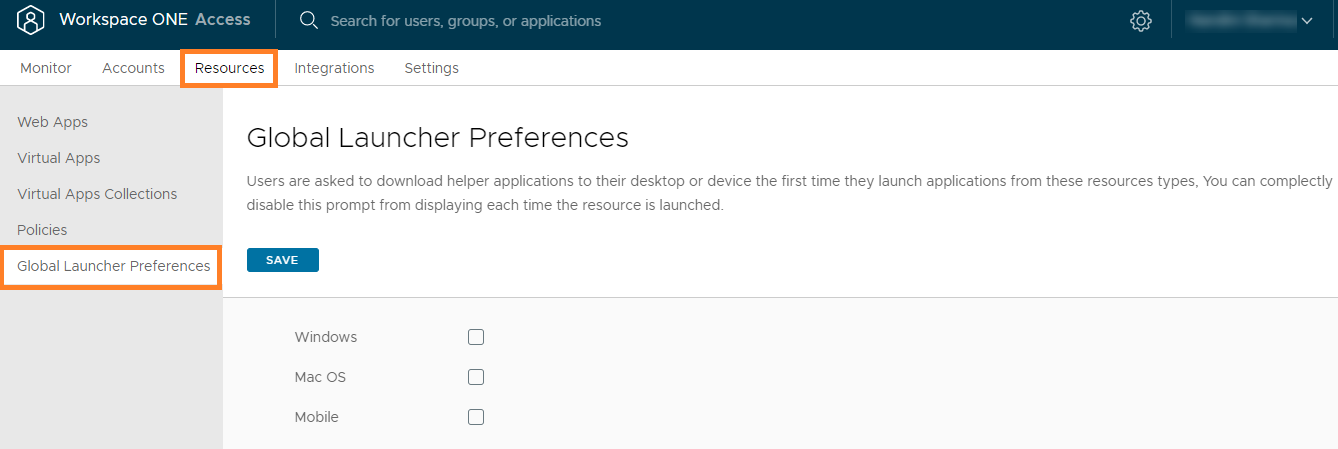Click the Workspace ONE Access title text
Image resolution: width=1338 pixels, height=449 pixels.
155,19
